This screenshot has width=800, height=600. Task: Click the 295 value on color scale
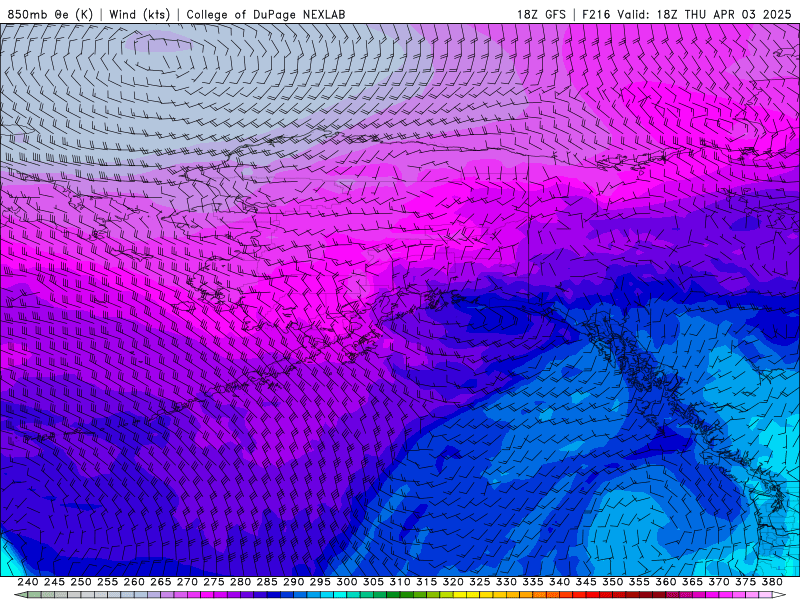(x=320, y=582)
